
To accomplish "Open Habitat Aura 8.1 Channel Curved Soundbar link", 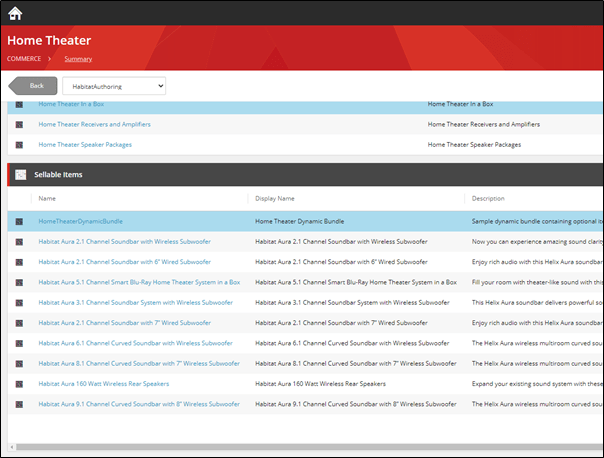I will click(139, 364).
